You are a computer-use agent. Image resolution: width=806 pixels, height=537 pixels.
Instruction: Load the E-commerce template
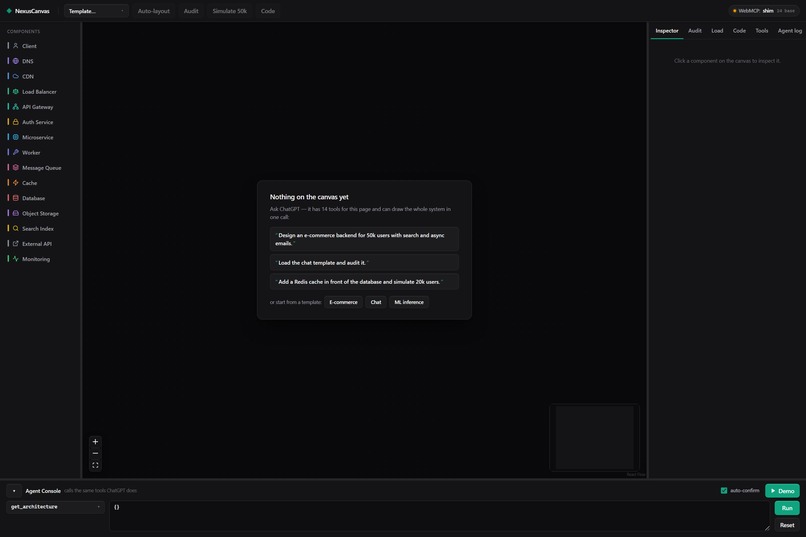pos(343,302)
